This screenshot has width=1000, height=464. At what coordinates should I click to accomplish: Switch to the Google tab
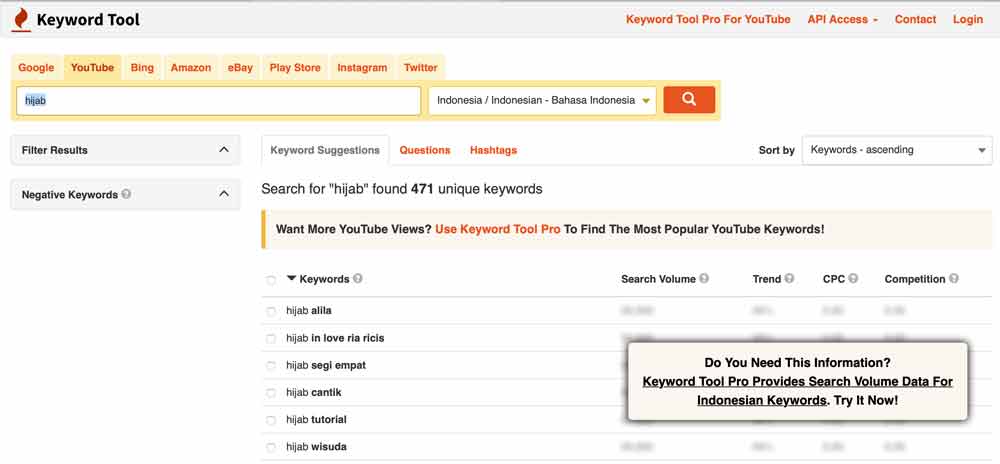tap(36, 68)
